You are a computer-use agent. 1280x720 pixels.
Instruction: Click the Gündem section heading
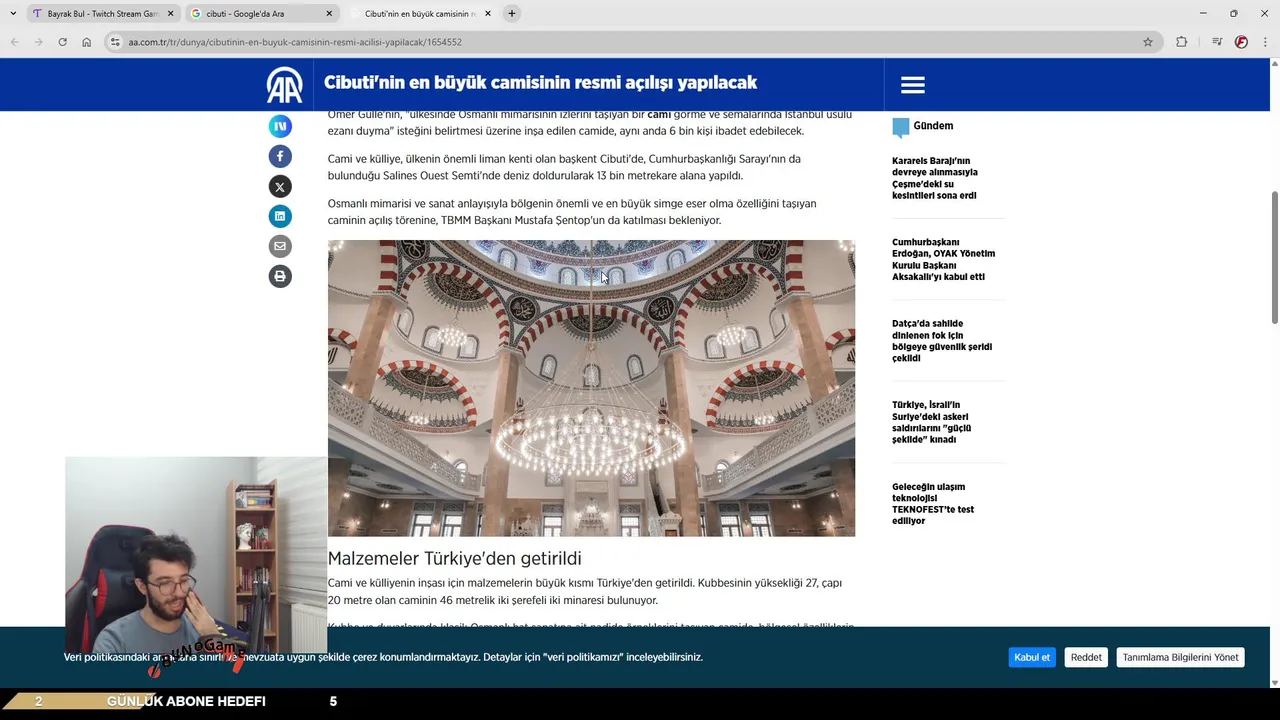[x=933, y=126]
